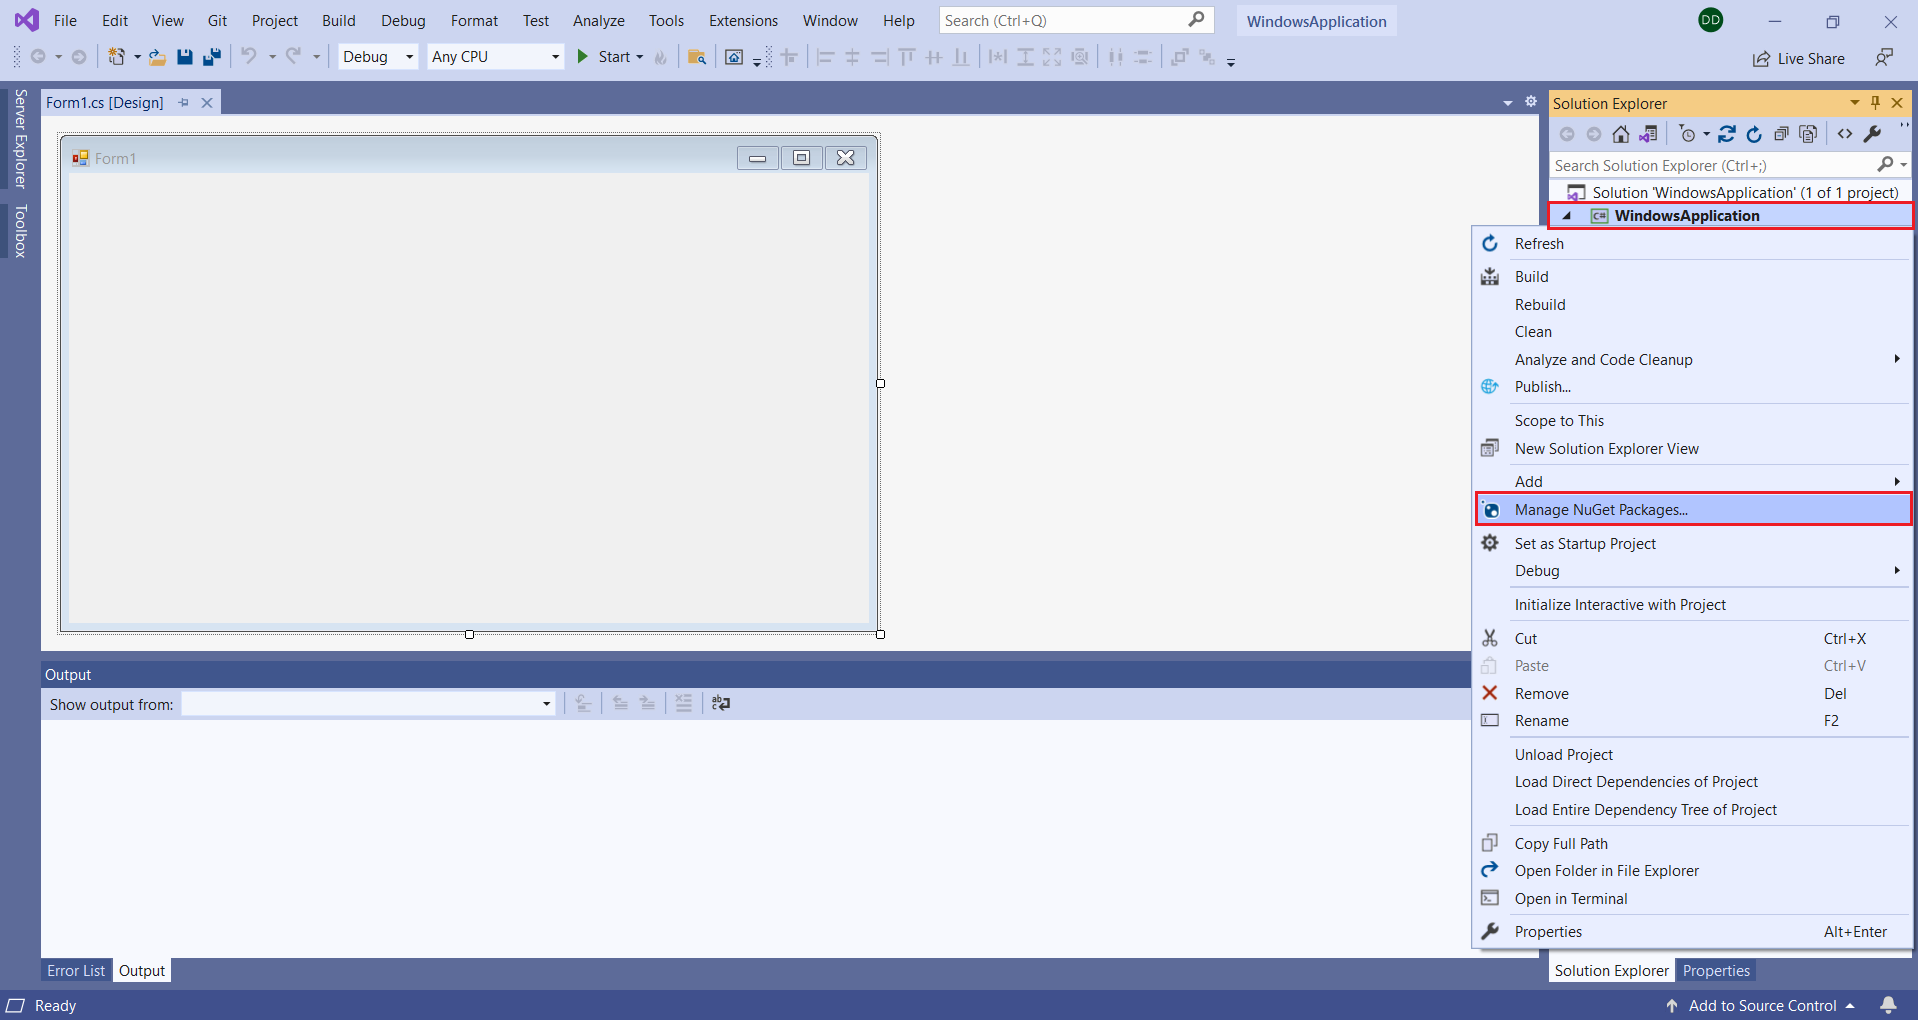Image resolution: width=1918 pixels, height=1020 pixels.
Task: Open the Any CPU platform dropdown
Action: tap(495, 57)
